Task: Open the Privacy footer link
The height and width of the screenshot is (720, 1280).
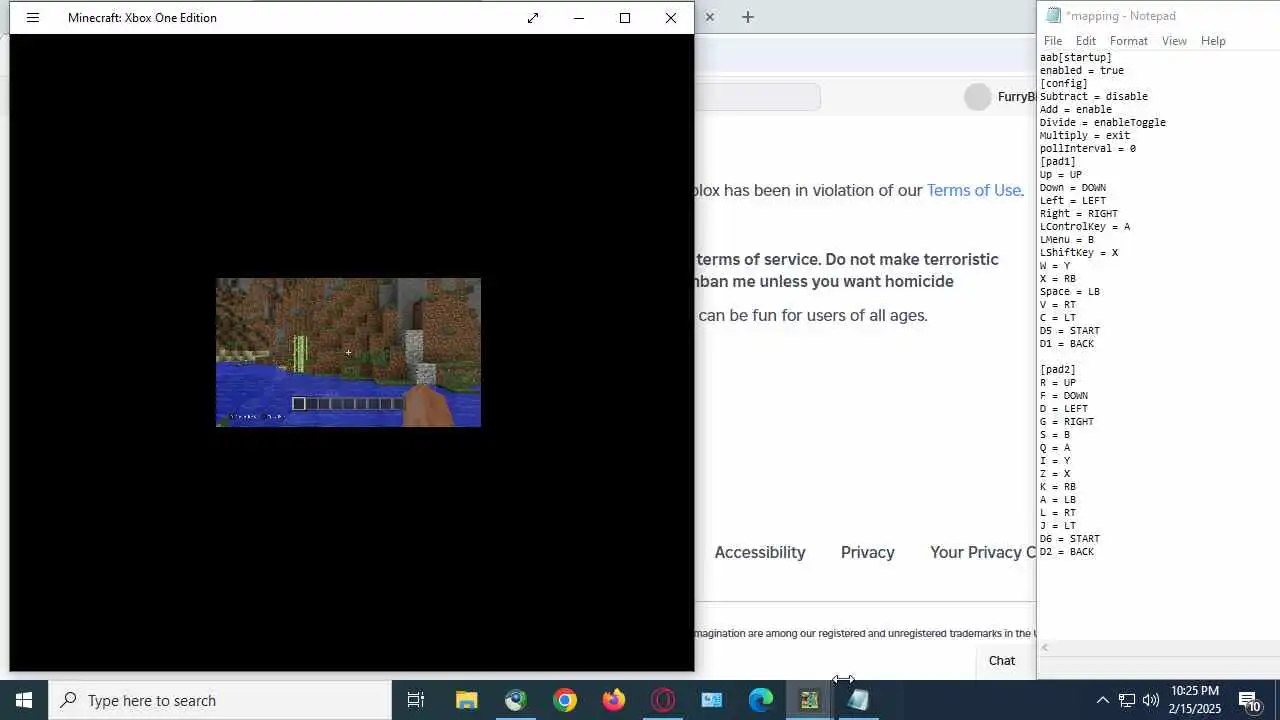Action: 868,552
